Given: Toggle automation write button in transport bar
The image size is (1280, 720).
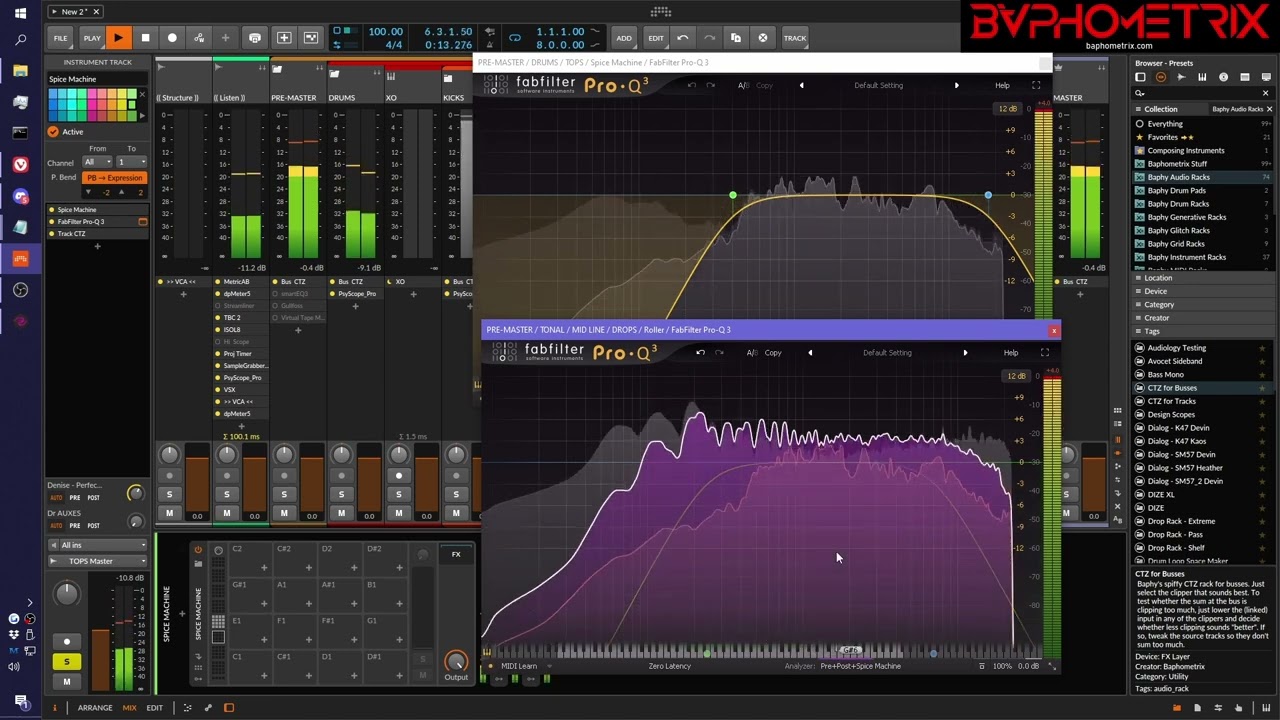Looking at the screenshot, I should 199,38.
